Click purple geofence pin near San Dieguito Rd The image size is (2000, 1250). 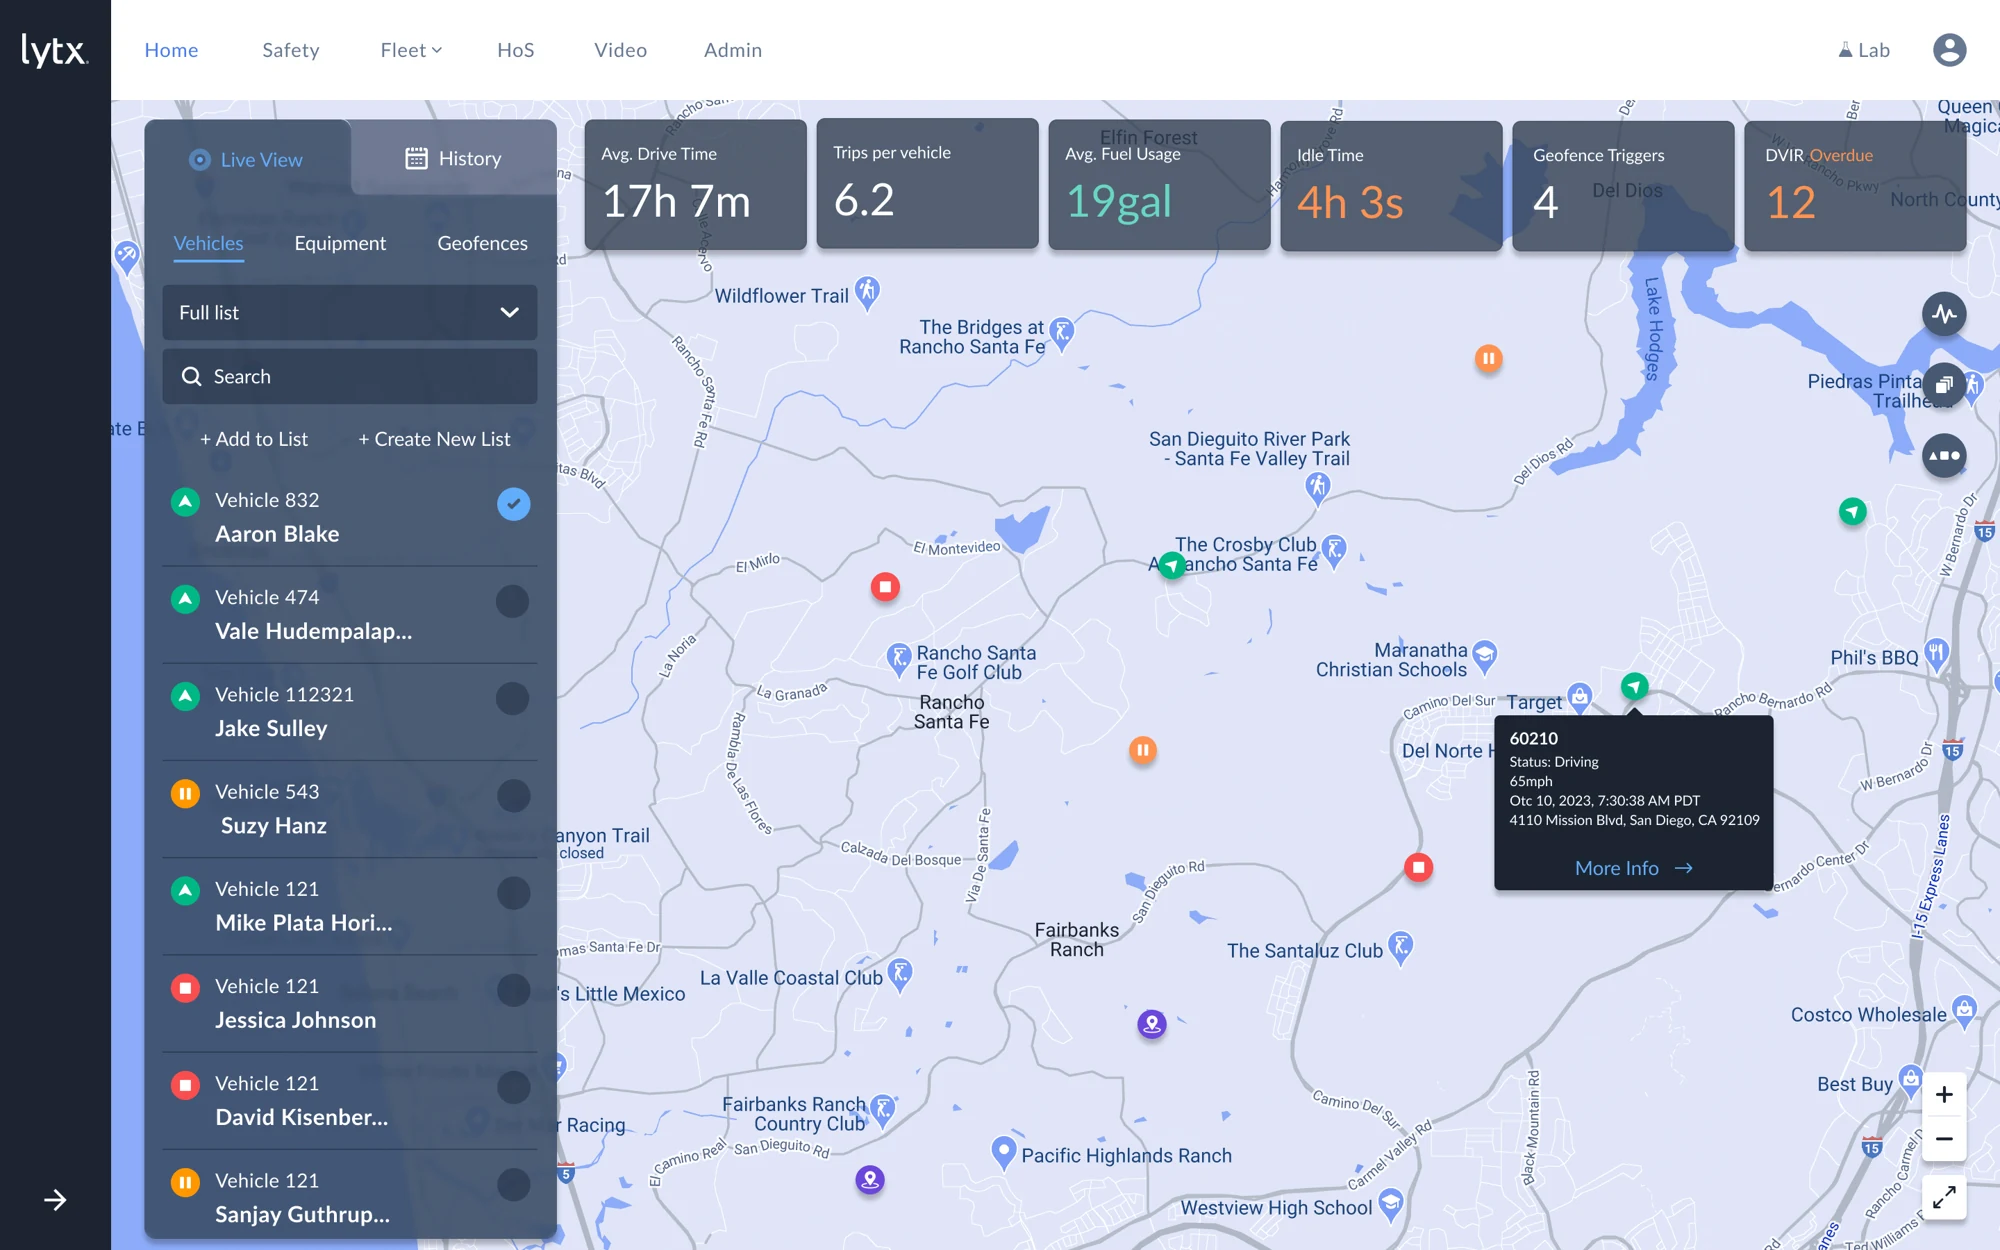pyautogui.click(x=870, y=1180)
